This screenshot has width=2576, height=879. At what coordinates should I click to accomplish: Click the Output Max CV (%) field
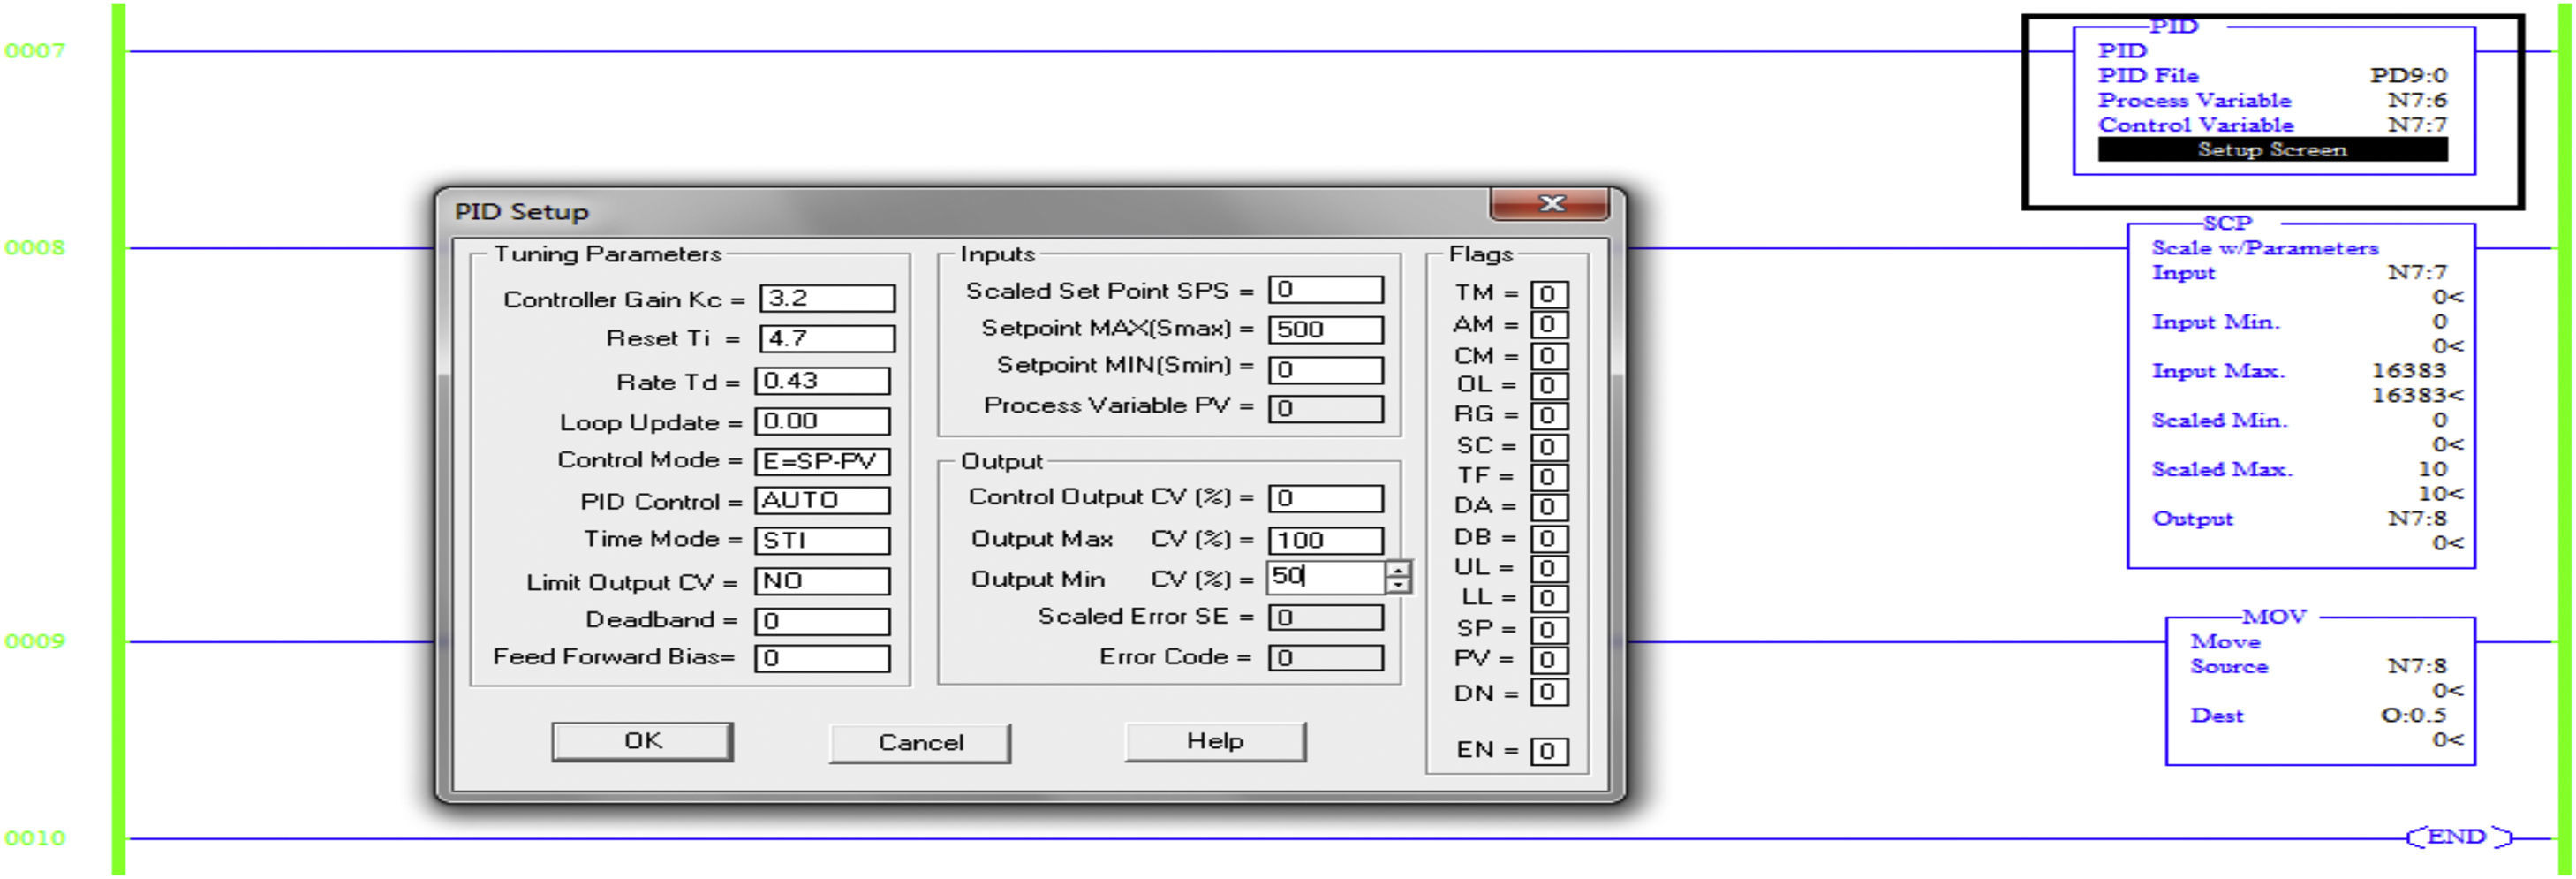pyautogui.click(x=1325, y=541)
